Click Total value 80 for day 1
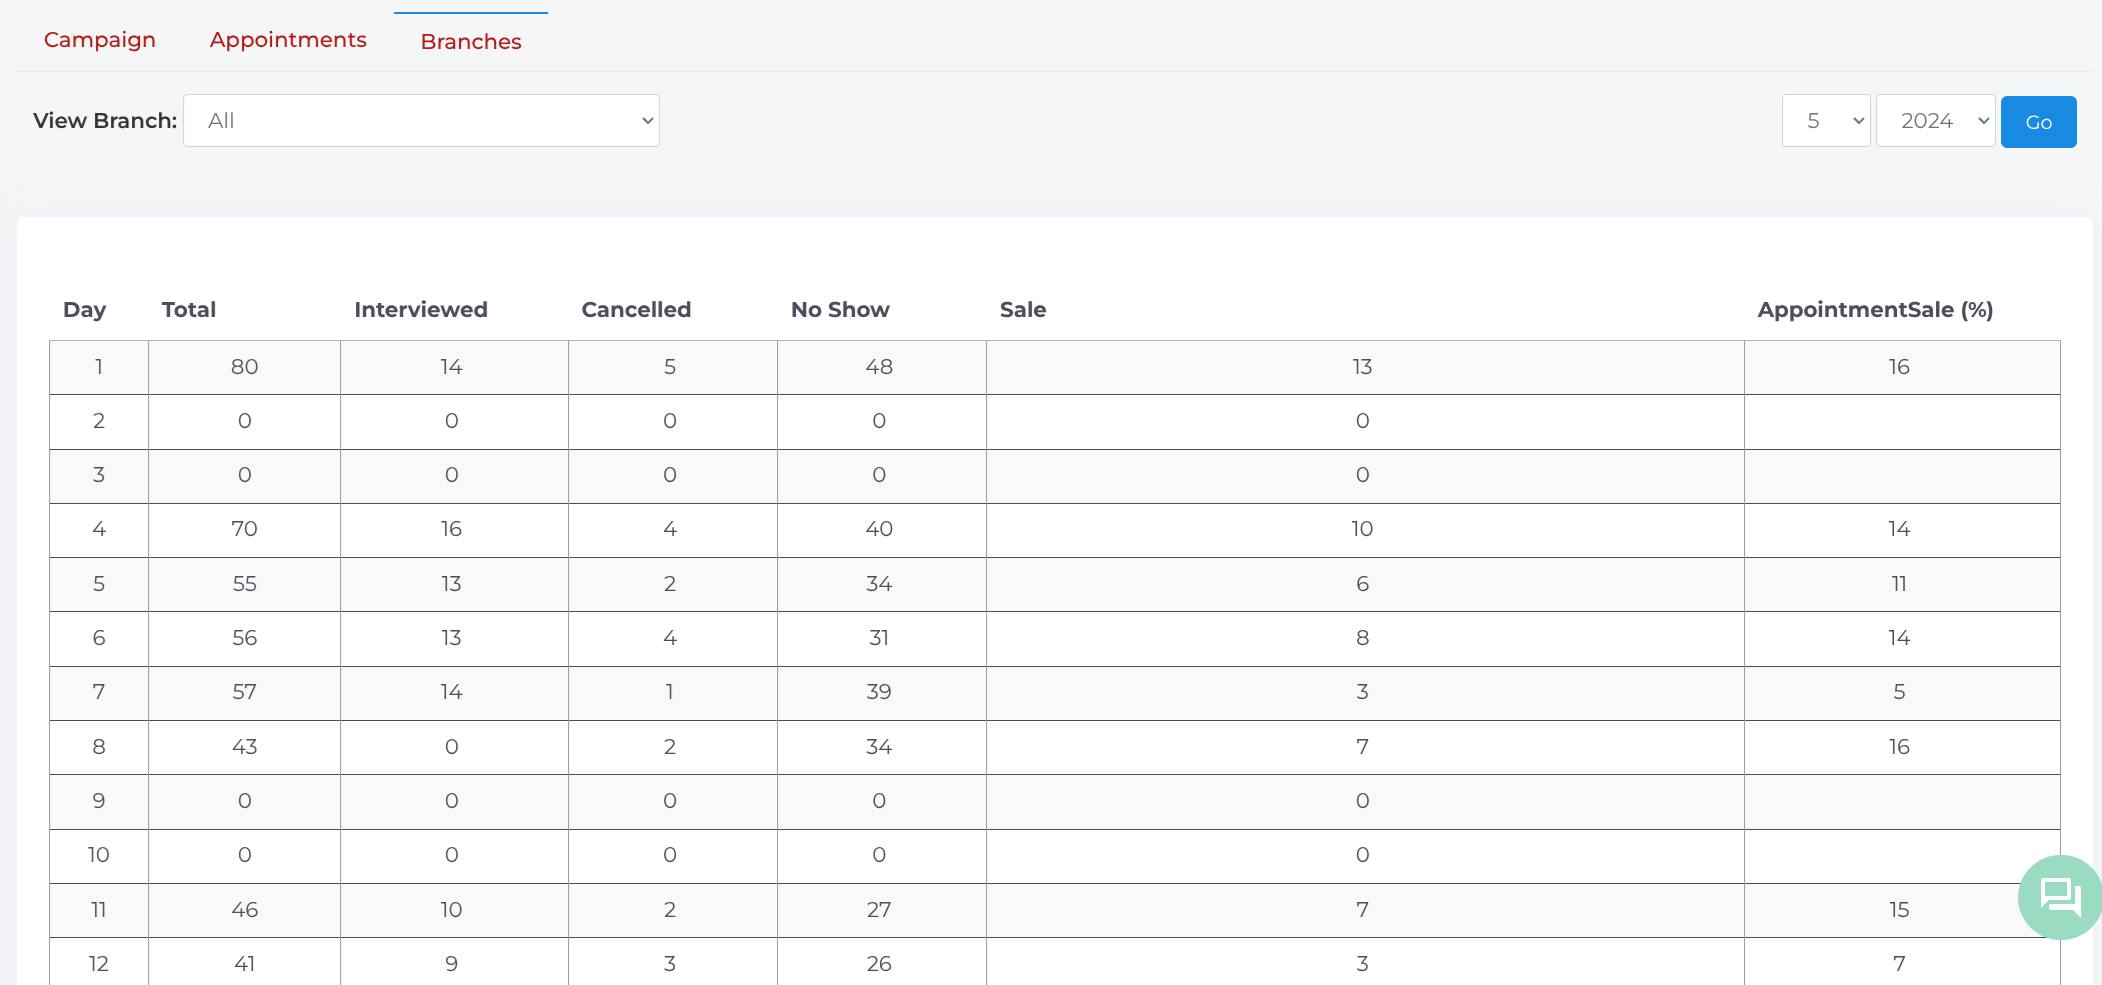 (x=245, y=367)
